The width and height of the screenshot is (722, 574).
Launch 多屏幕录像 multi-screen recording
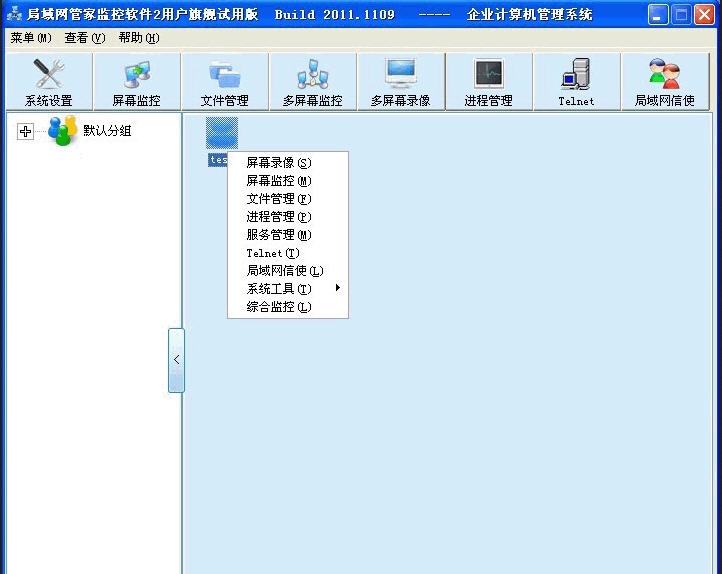coord(401,81)
